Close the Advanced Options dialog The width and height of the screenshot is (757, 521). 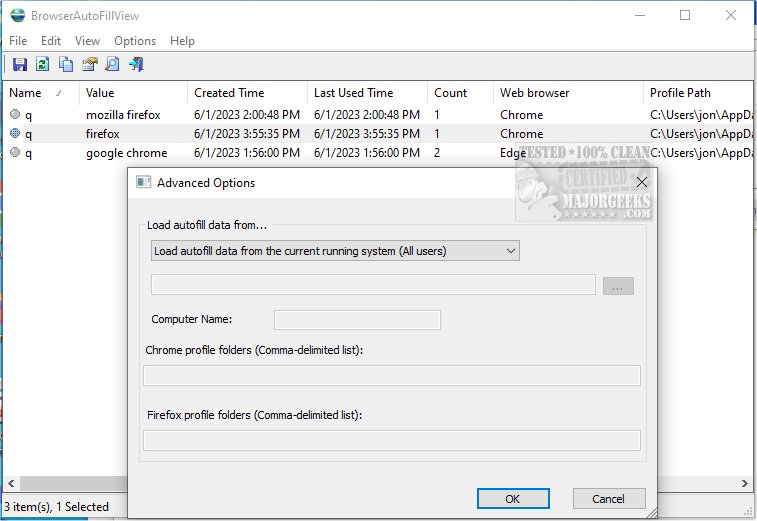pos(642,182)
